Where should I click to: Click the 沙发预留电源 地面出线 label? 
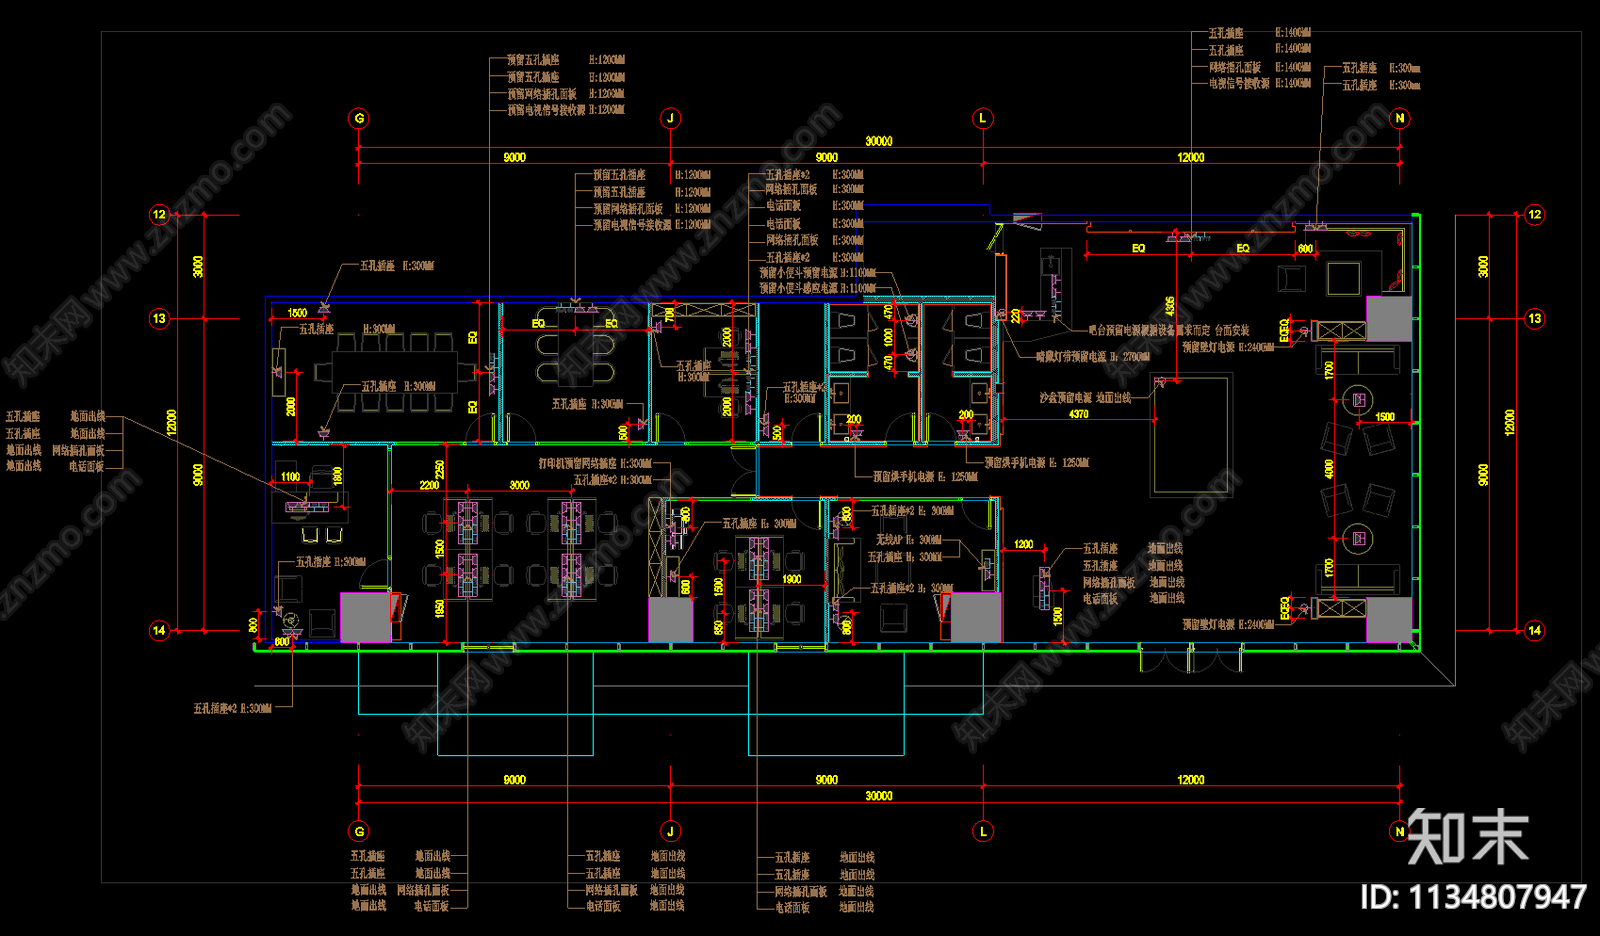click(x=1085, y=398)
